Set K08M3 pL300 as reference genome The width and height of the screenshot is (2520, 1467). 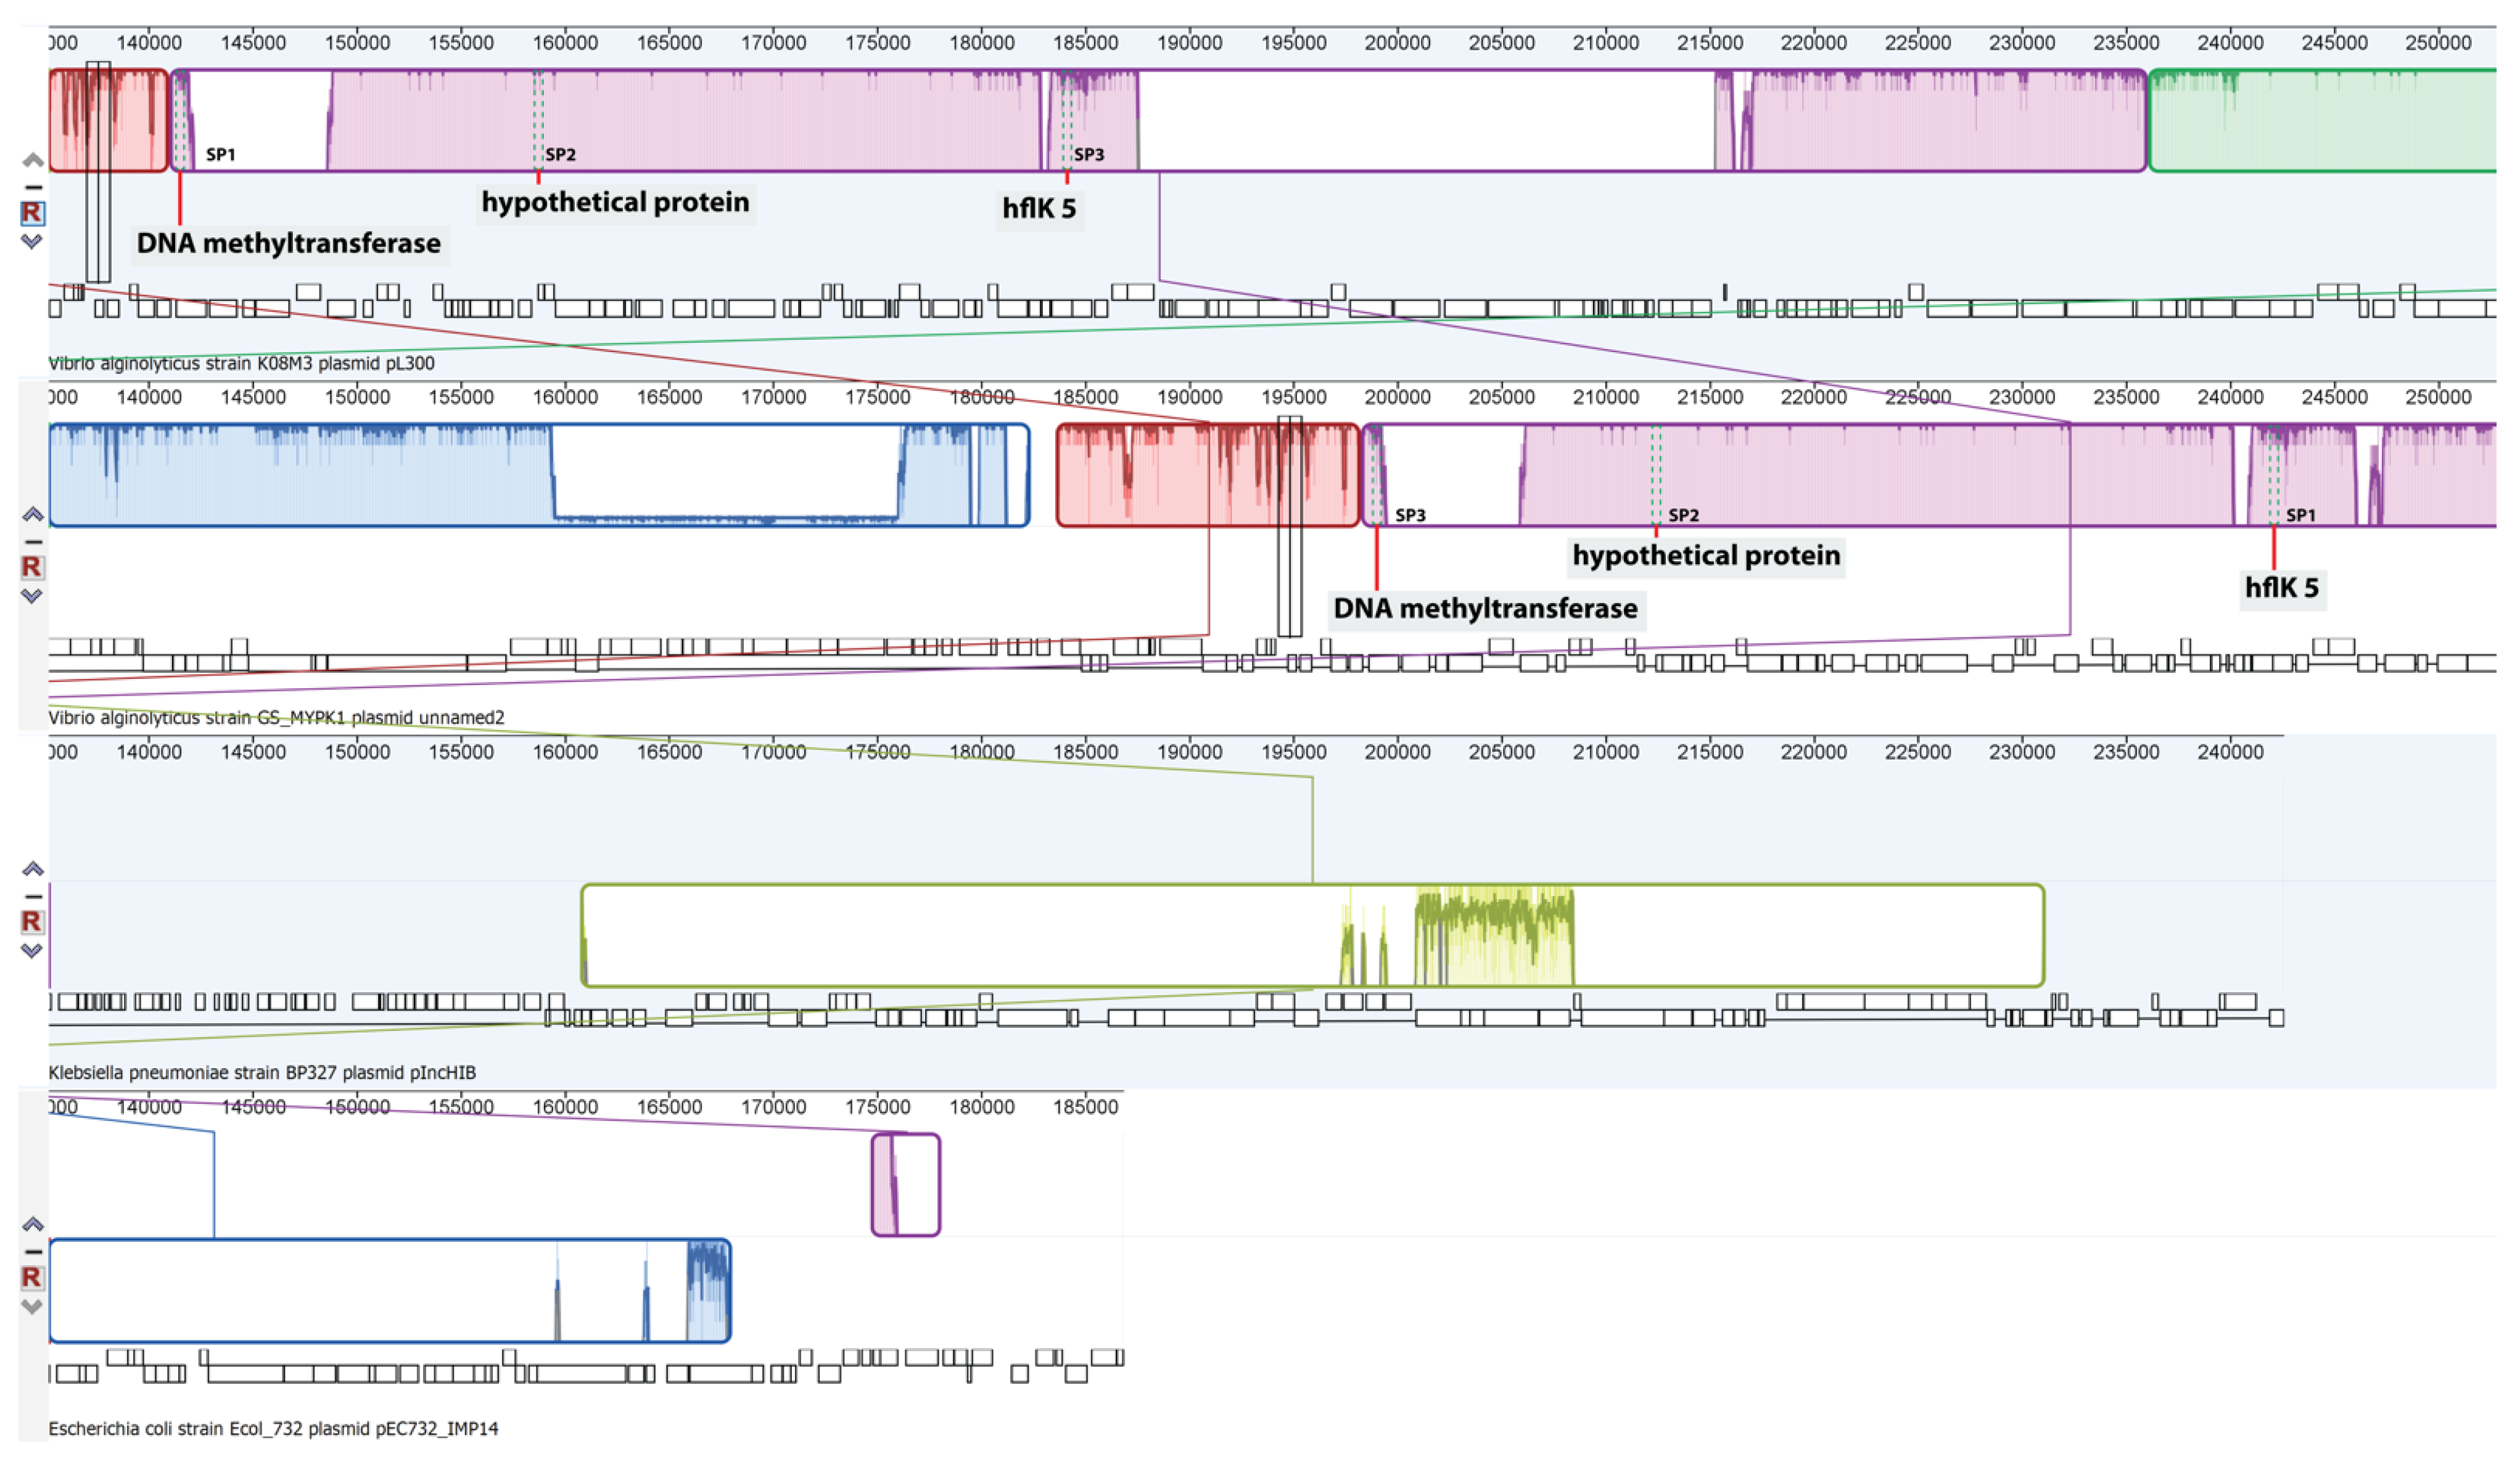(x=32, y=213)
